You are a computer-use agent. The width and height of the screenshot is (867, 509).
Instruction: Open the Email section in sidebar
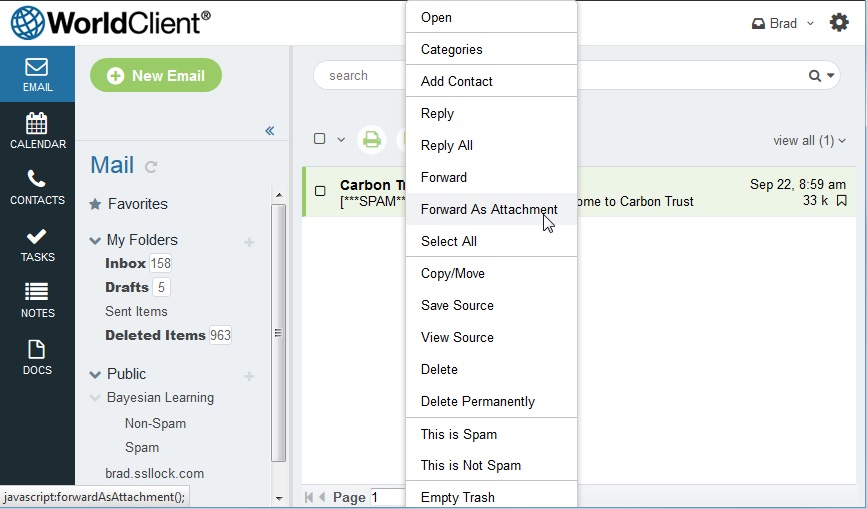[x=37, y=74]
